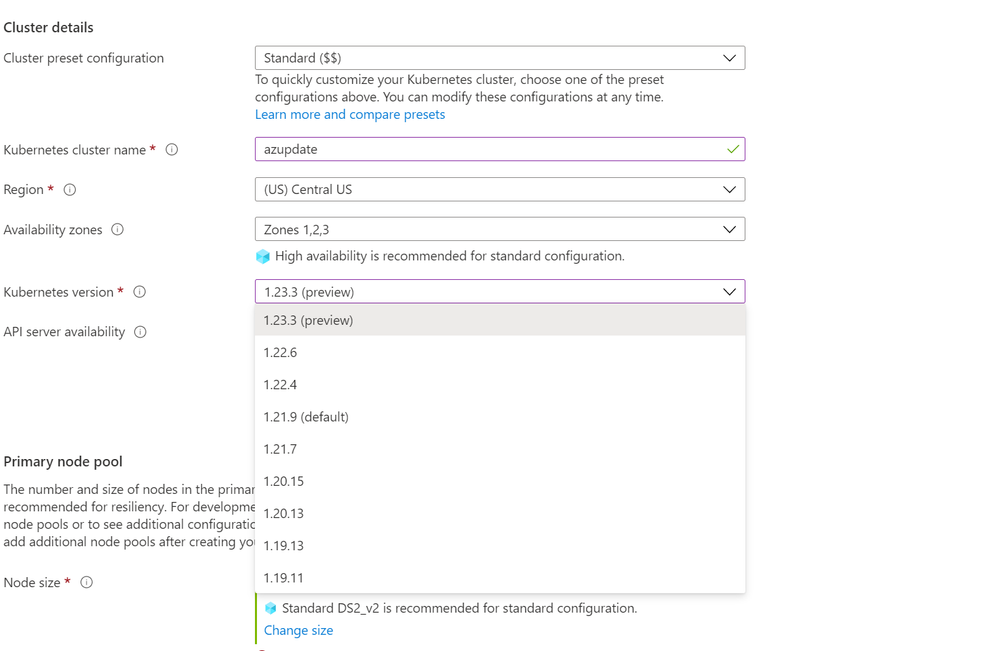Open Learn more and compare presets link
The image size is (999, 651).
(x=350, y=115)
